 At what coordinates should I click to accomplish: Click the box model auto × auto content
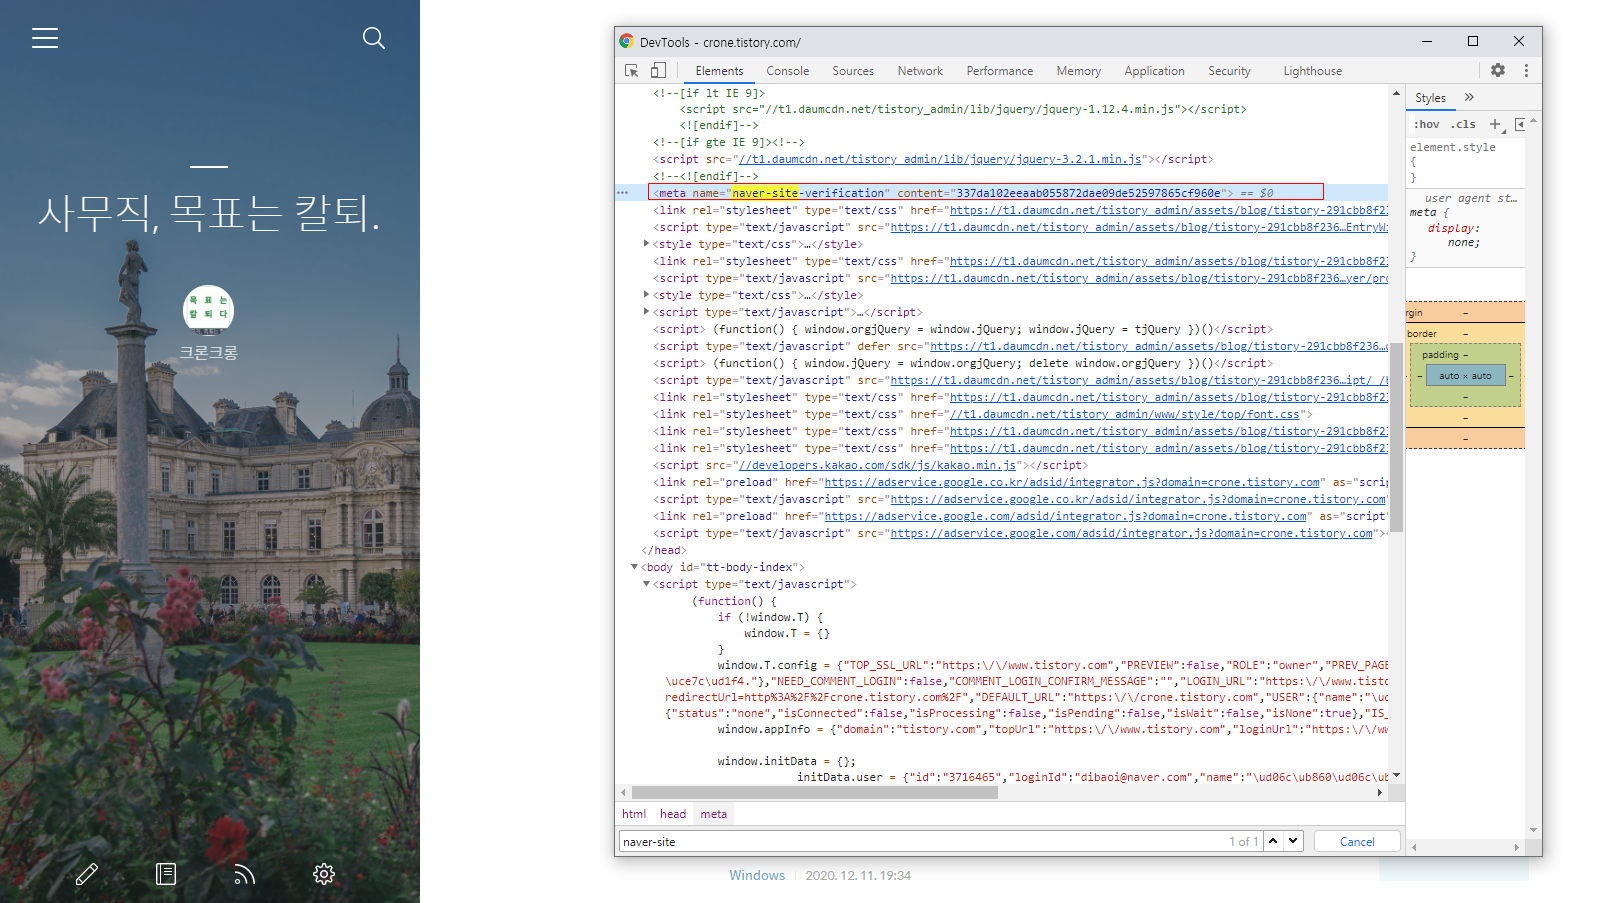[1465, 376]
